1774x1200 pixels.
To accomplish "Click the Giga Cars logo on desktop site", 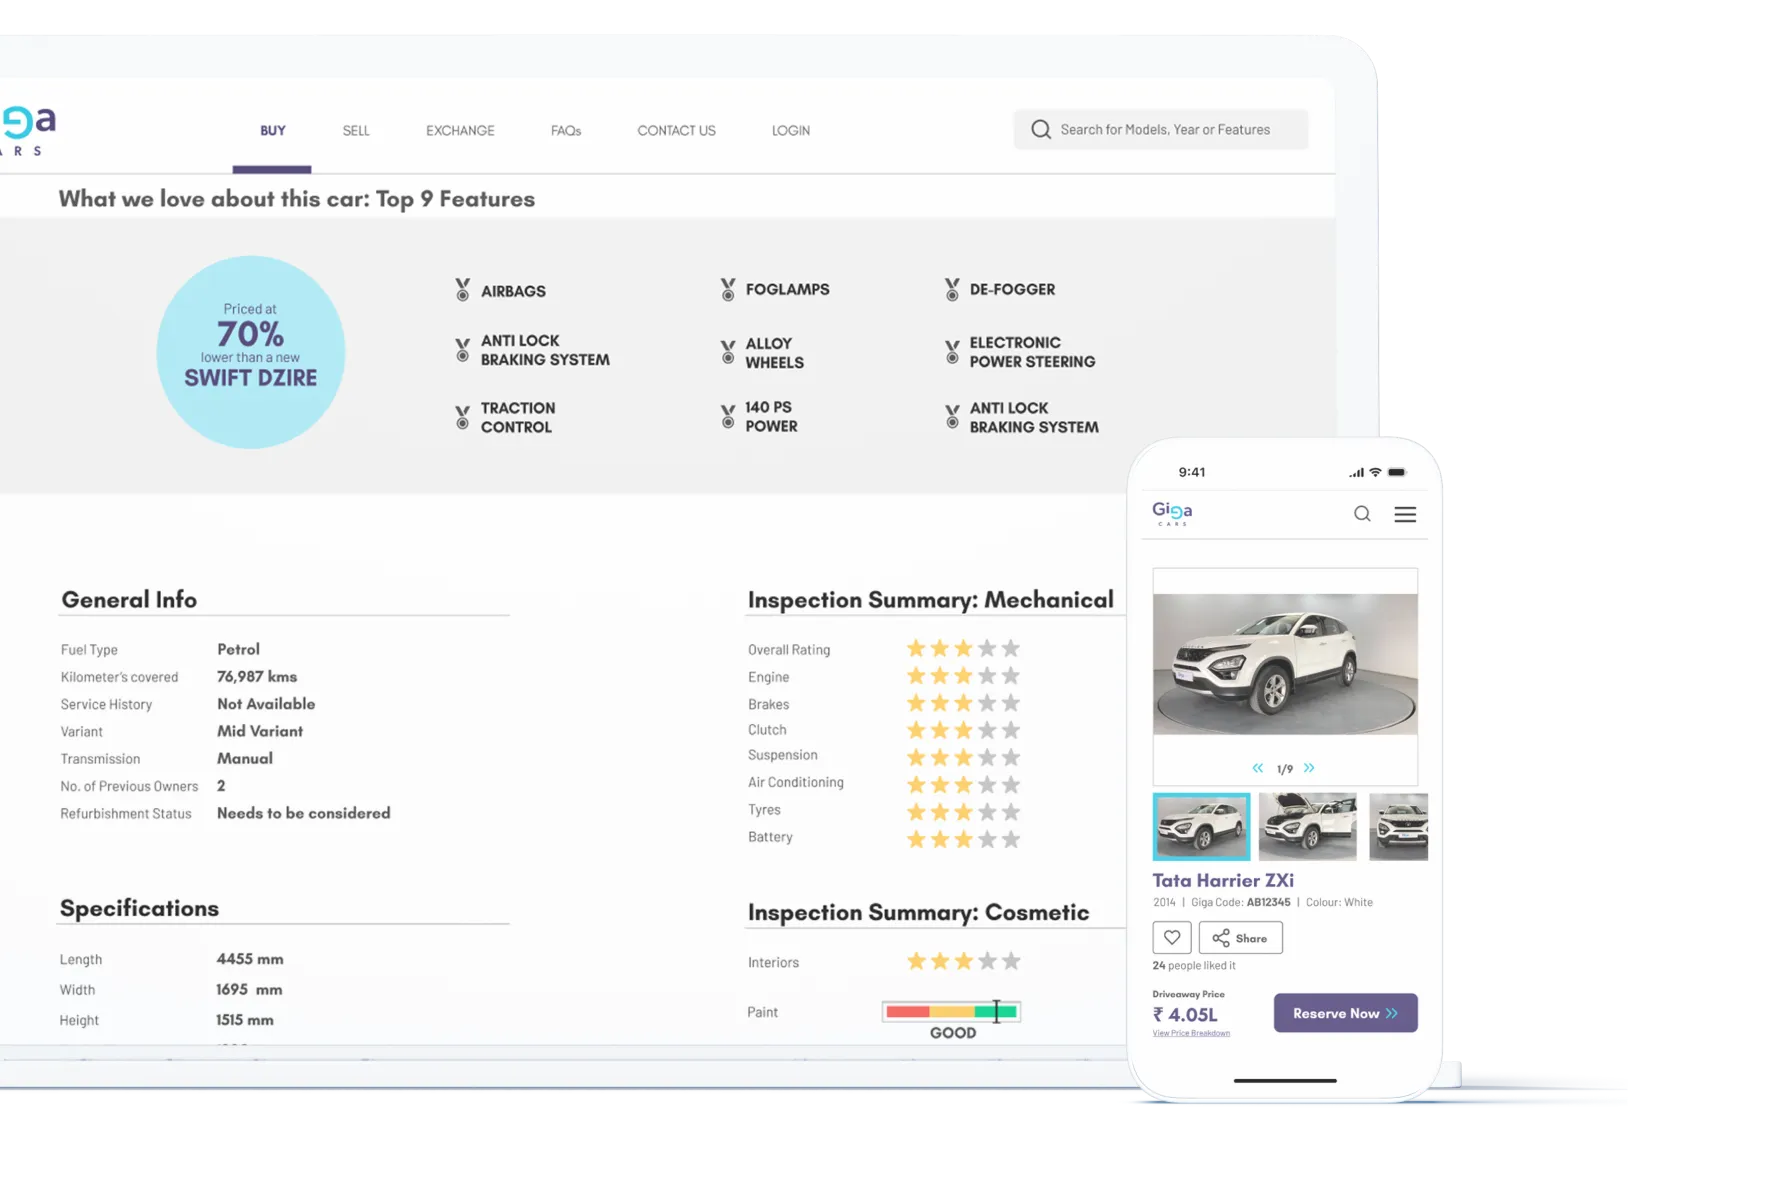I will [29, 130].
